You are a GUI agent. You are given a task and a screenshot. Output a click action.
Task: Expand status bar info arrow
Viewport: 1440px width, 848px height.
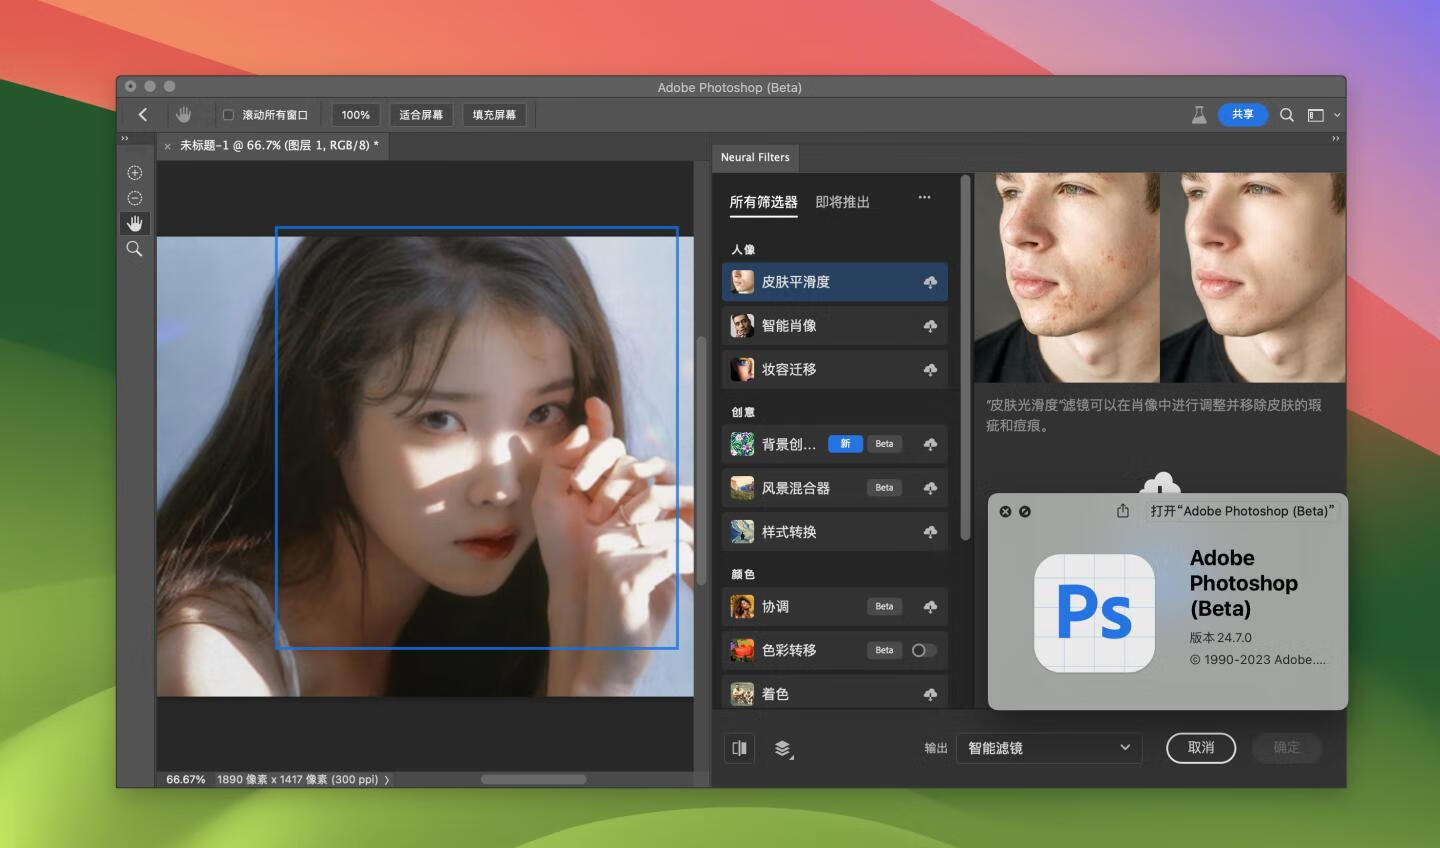tap(387, 779)
